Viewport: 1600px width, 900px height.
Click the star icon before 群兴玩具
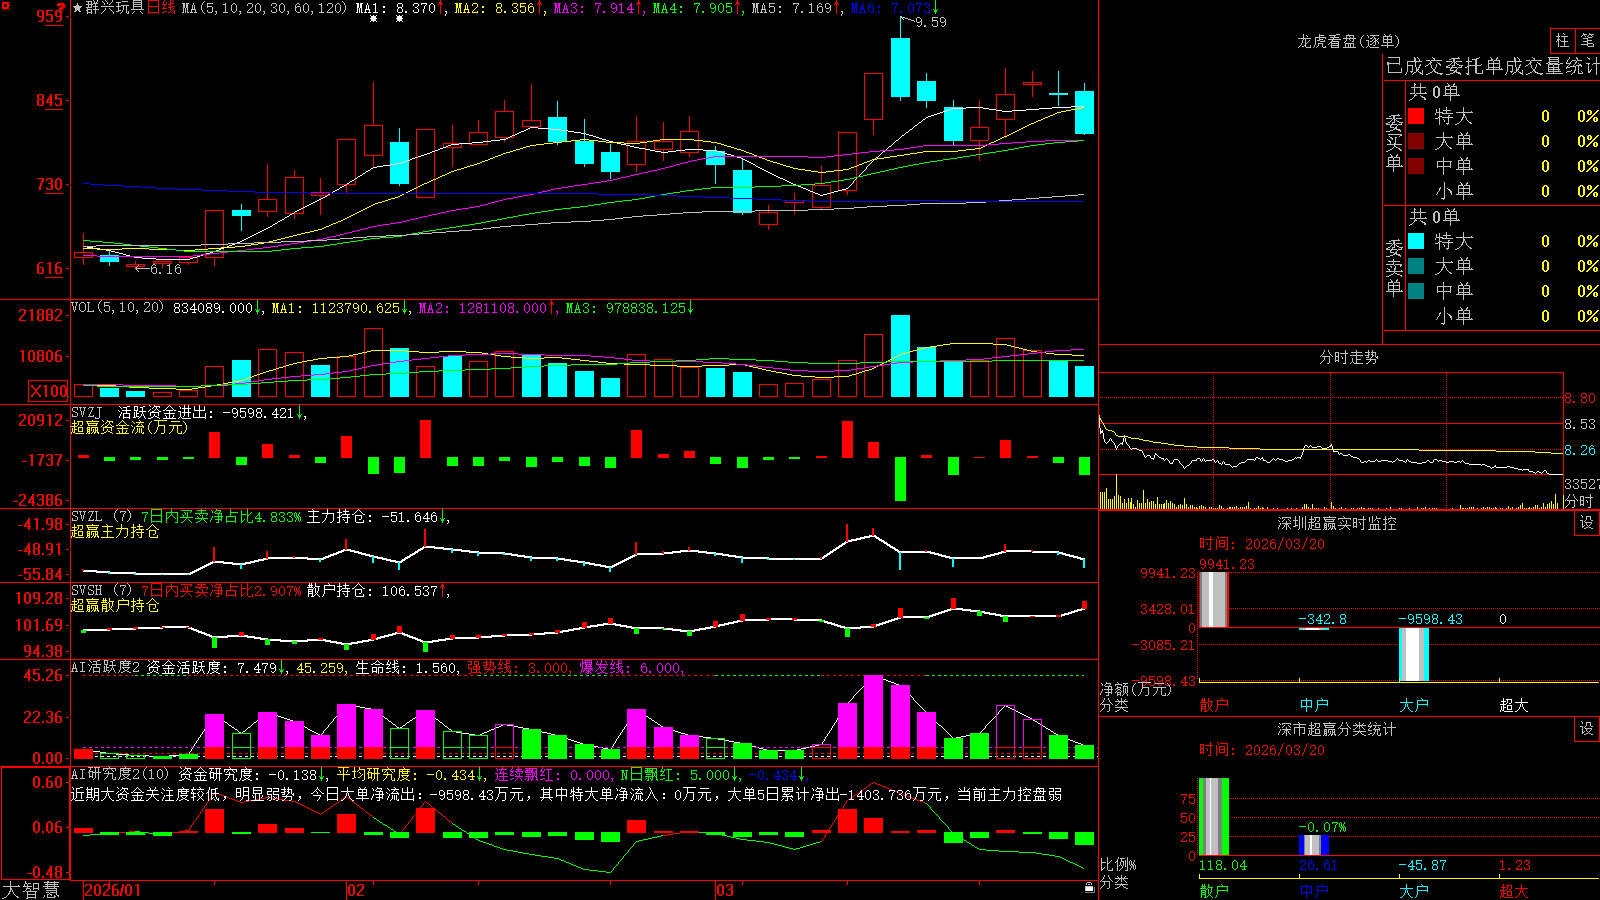click(78, 8)
